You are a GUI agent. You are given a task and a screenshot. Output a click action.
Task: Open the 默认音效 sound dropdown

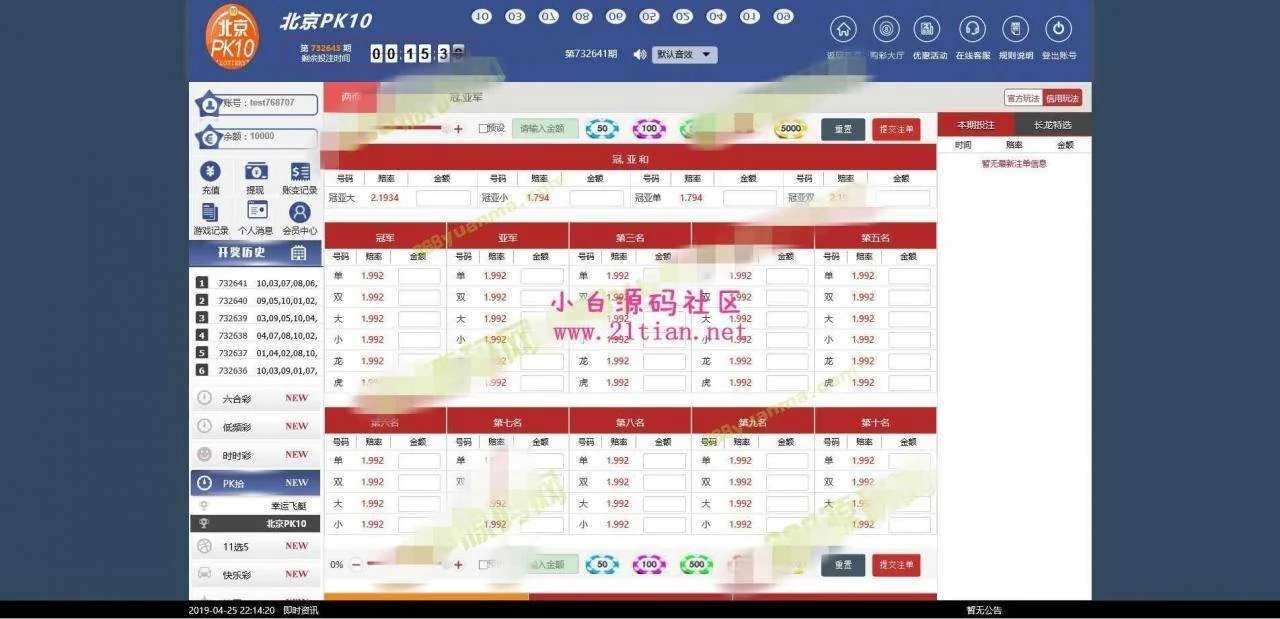pyautogui.click(x=685, y=55)
